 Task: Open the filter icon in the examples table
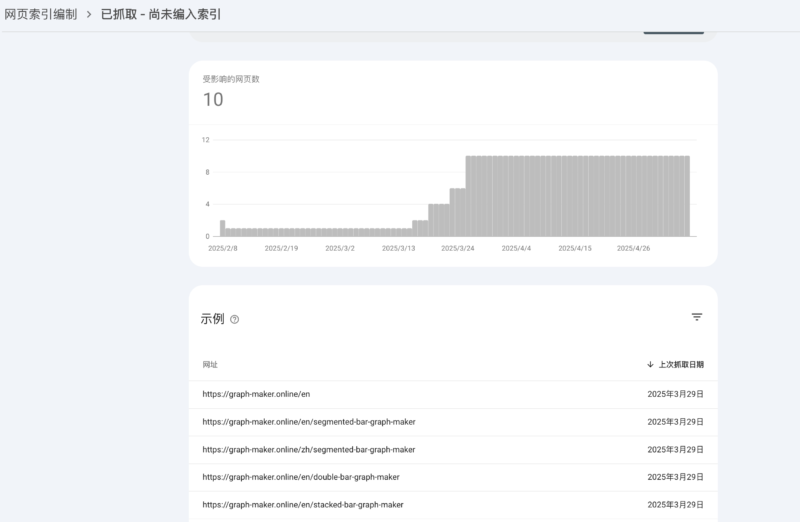[697, 317]
